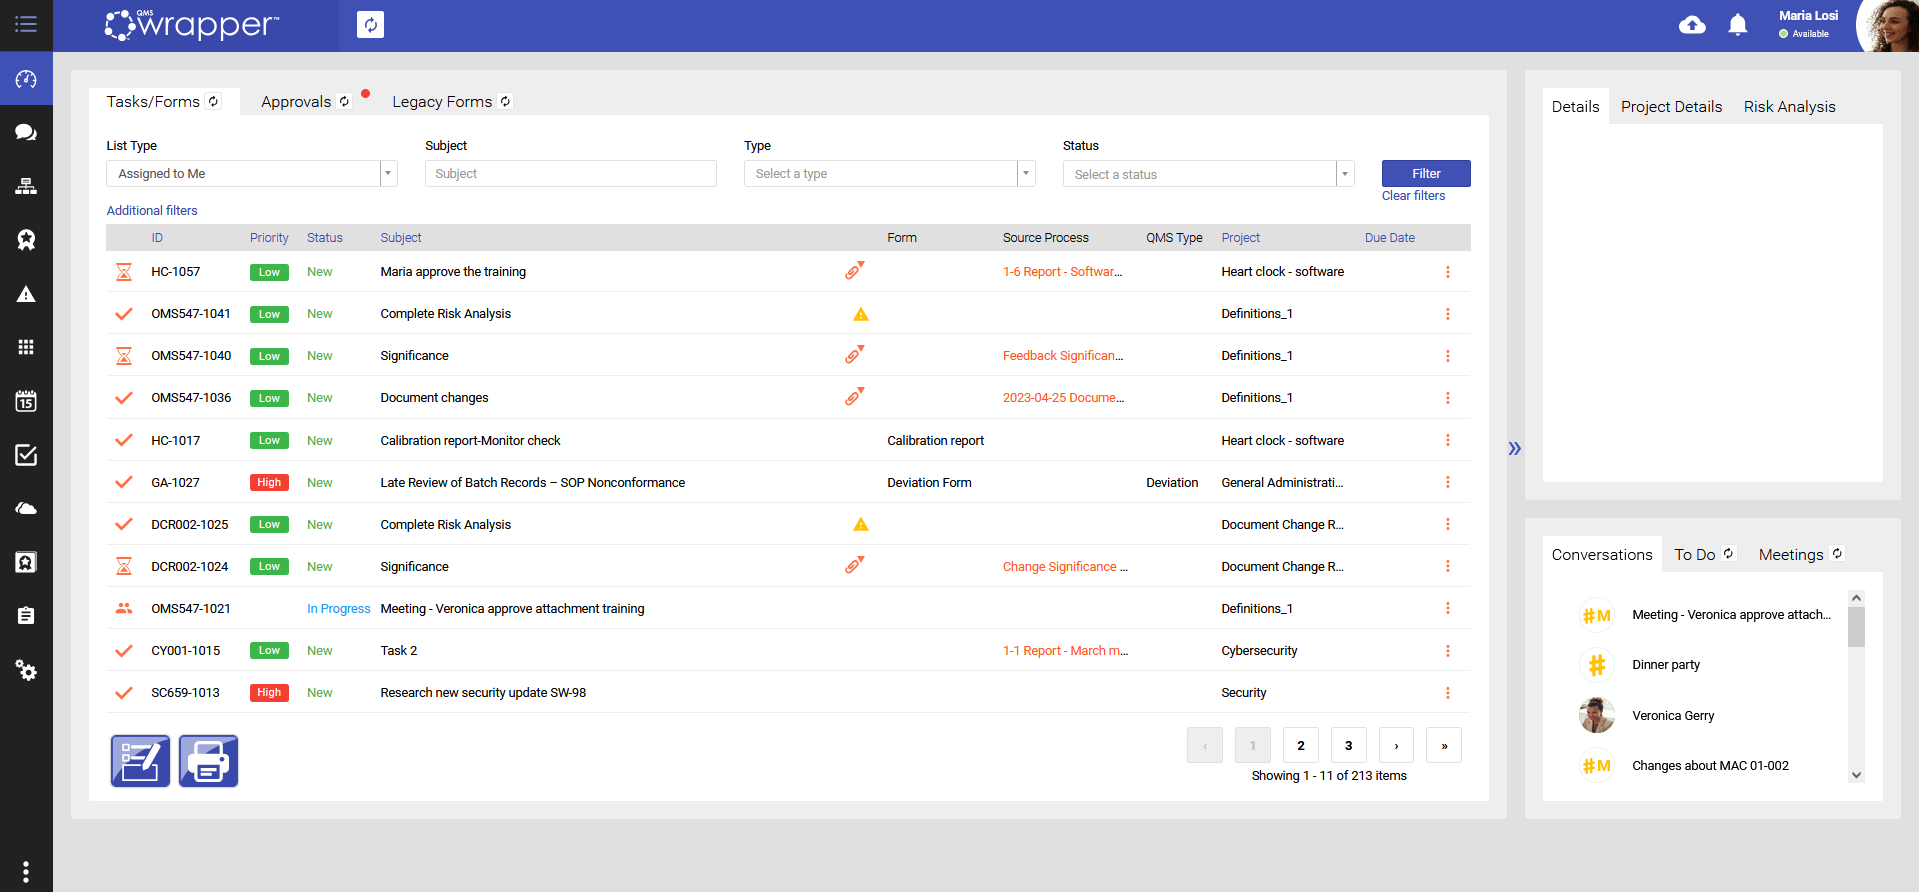
Task: Click the Filter button
Action: tap(1426, 173)
